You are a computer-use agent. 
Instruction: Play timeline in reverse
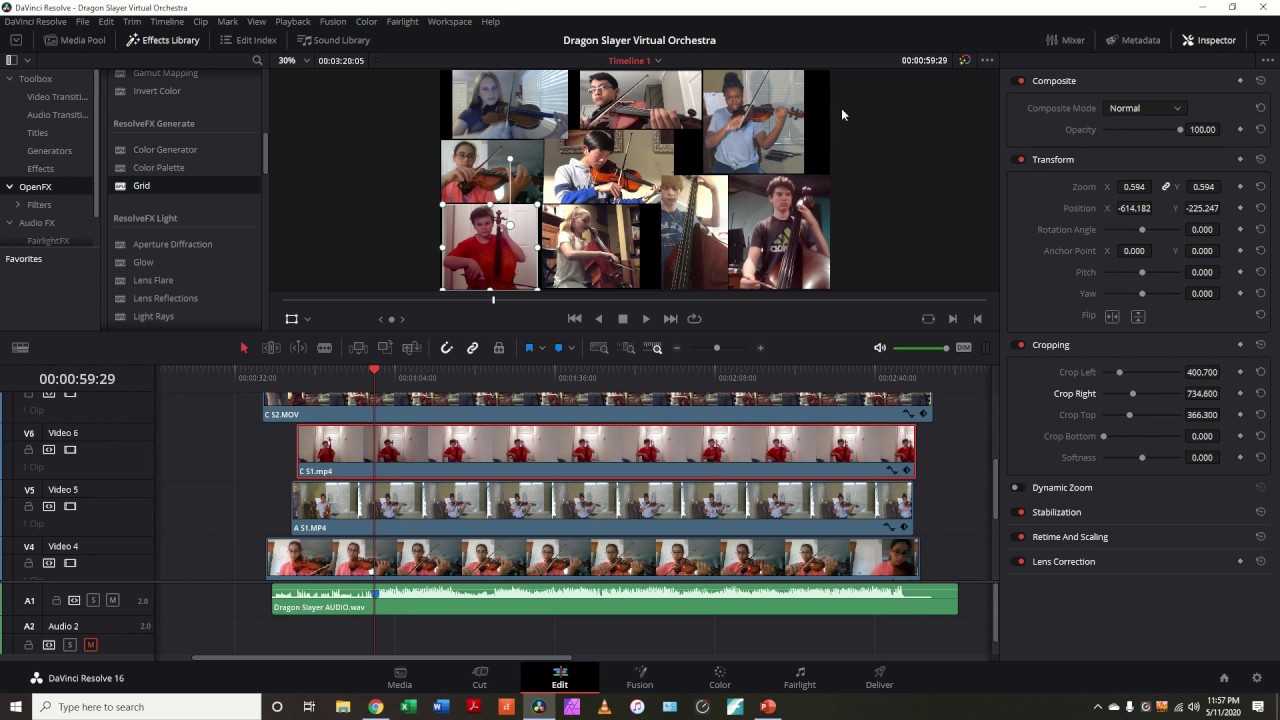click(x=599, y=319)
